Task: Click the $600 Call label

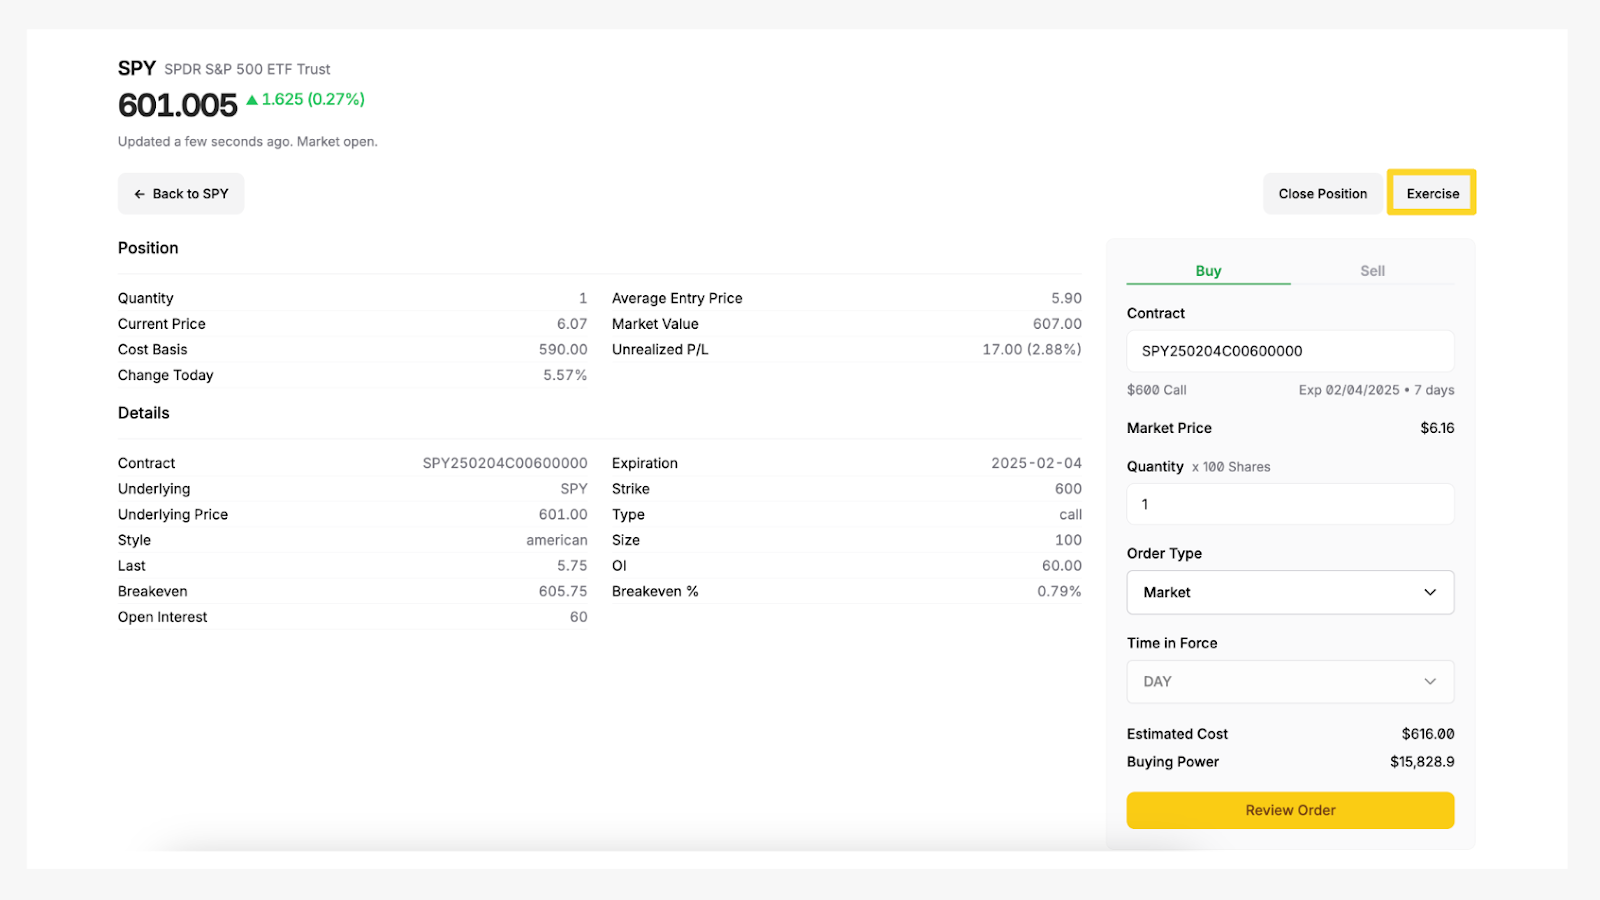Action: (1157, 390)
